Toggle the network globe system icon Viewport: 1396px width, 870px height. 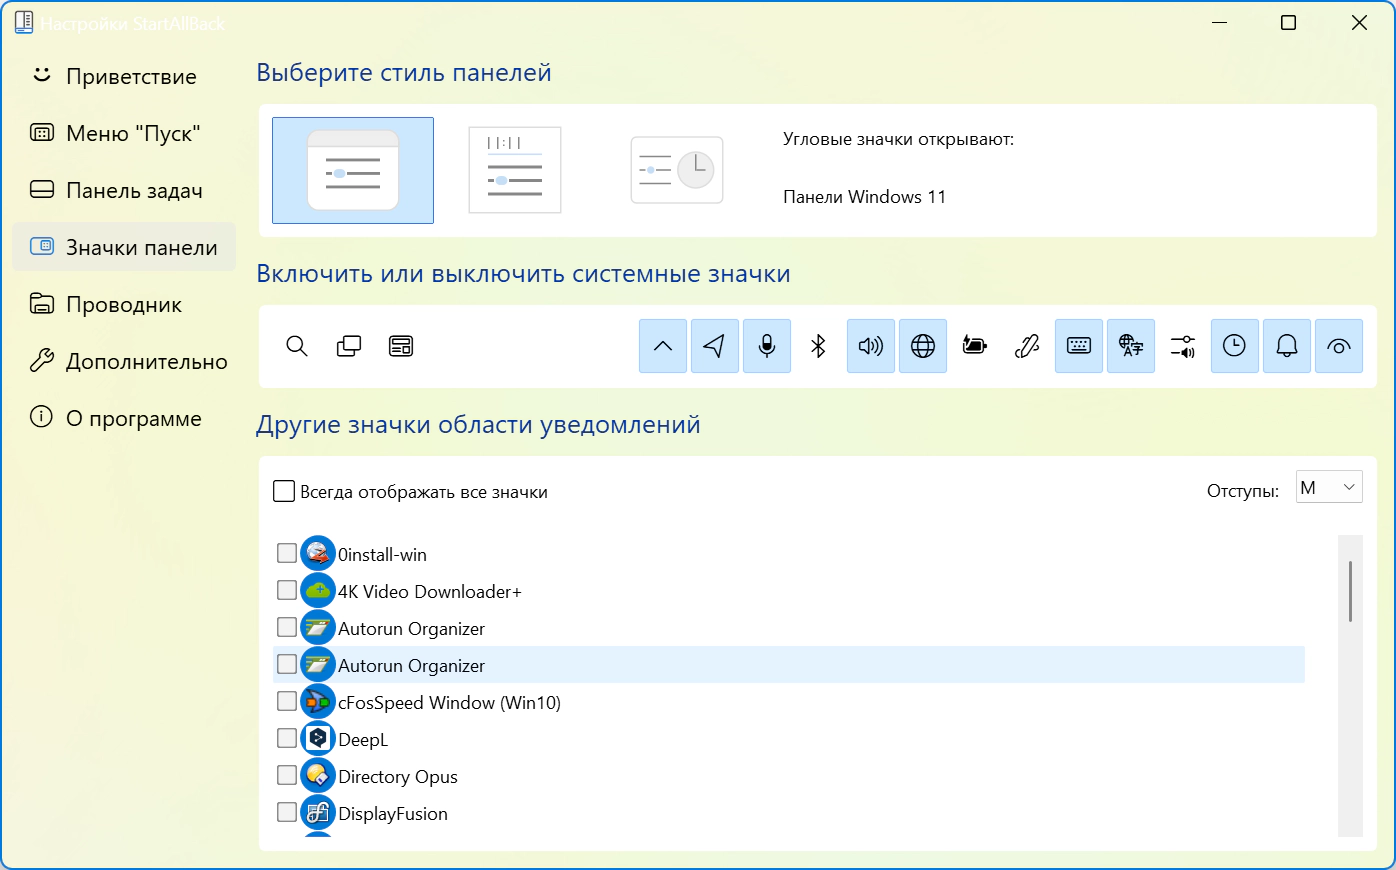[x=923, y=346]
